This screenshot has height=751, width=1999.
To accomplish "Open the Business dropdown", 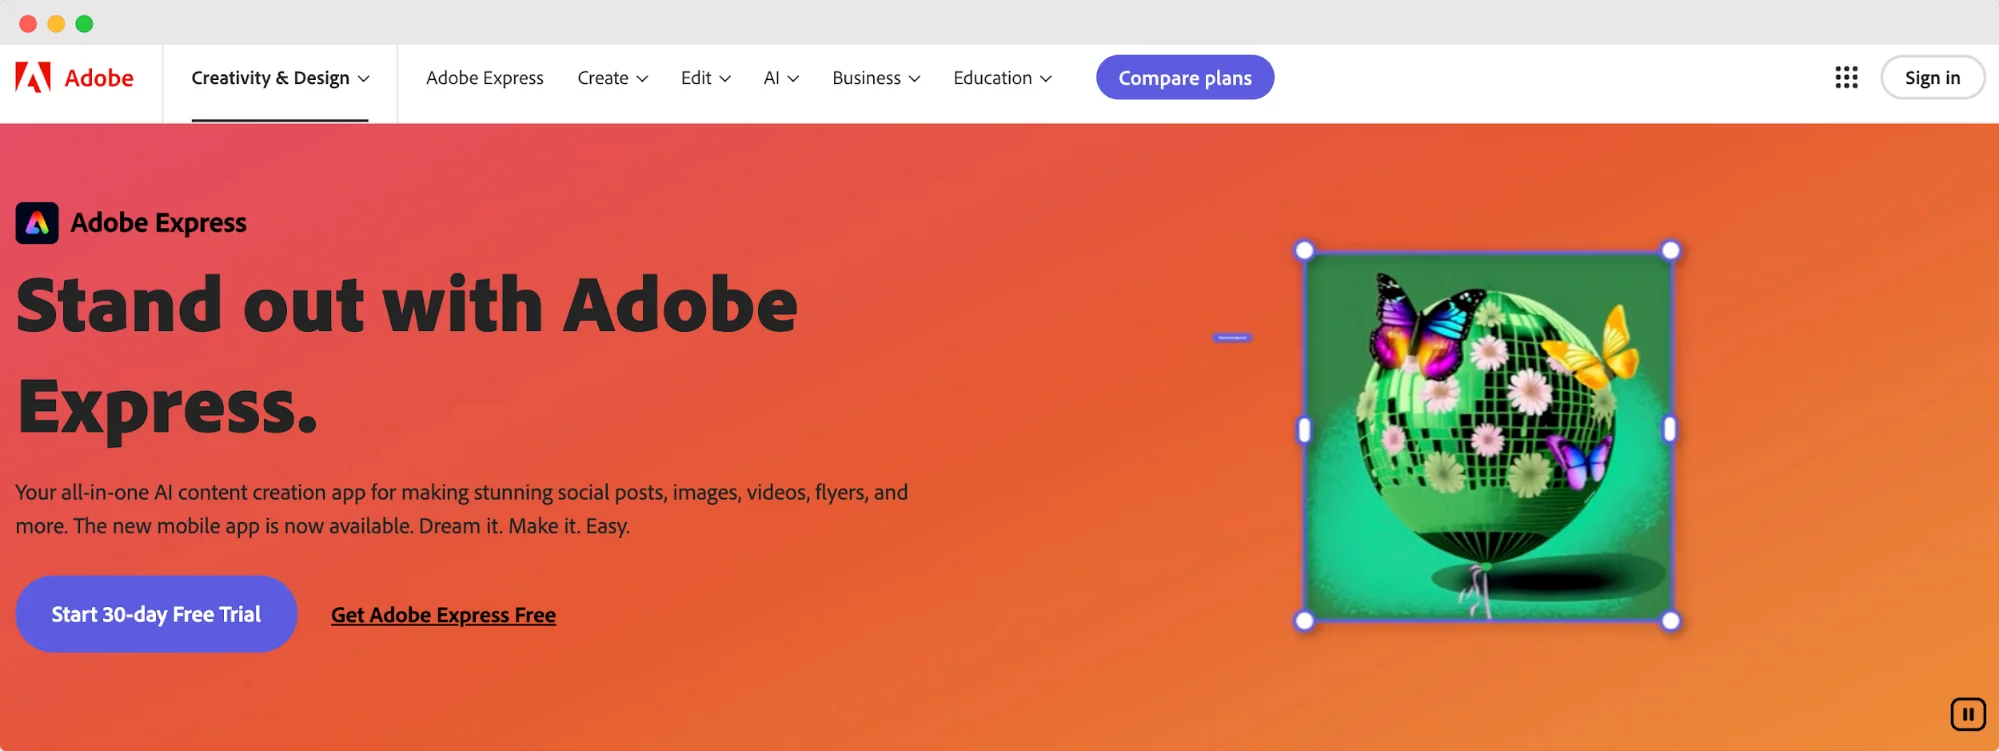I will pos(876,78).
